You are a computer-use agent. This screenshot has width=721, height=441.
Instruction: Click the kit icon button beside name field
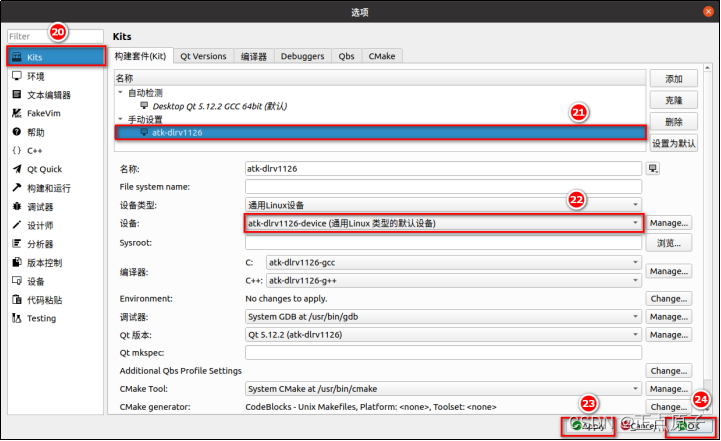(652, 169)
